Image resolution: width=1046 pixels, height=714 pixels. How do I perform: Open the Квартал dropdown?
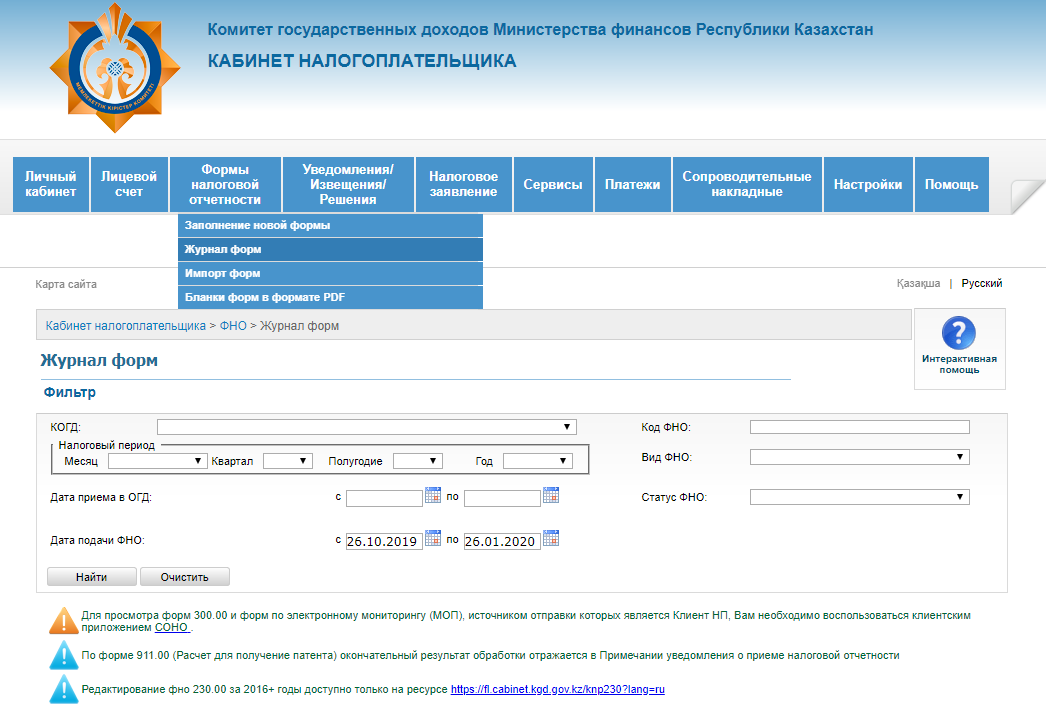pos(288,461)
